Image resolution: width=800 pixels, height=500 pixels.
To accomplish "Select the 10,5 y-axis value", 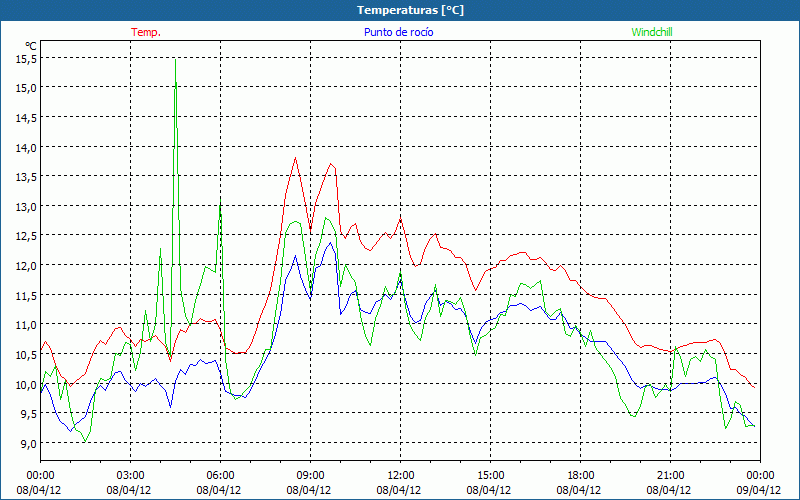I will (x=27, y=355).
